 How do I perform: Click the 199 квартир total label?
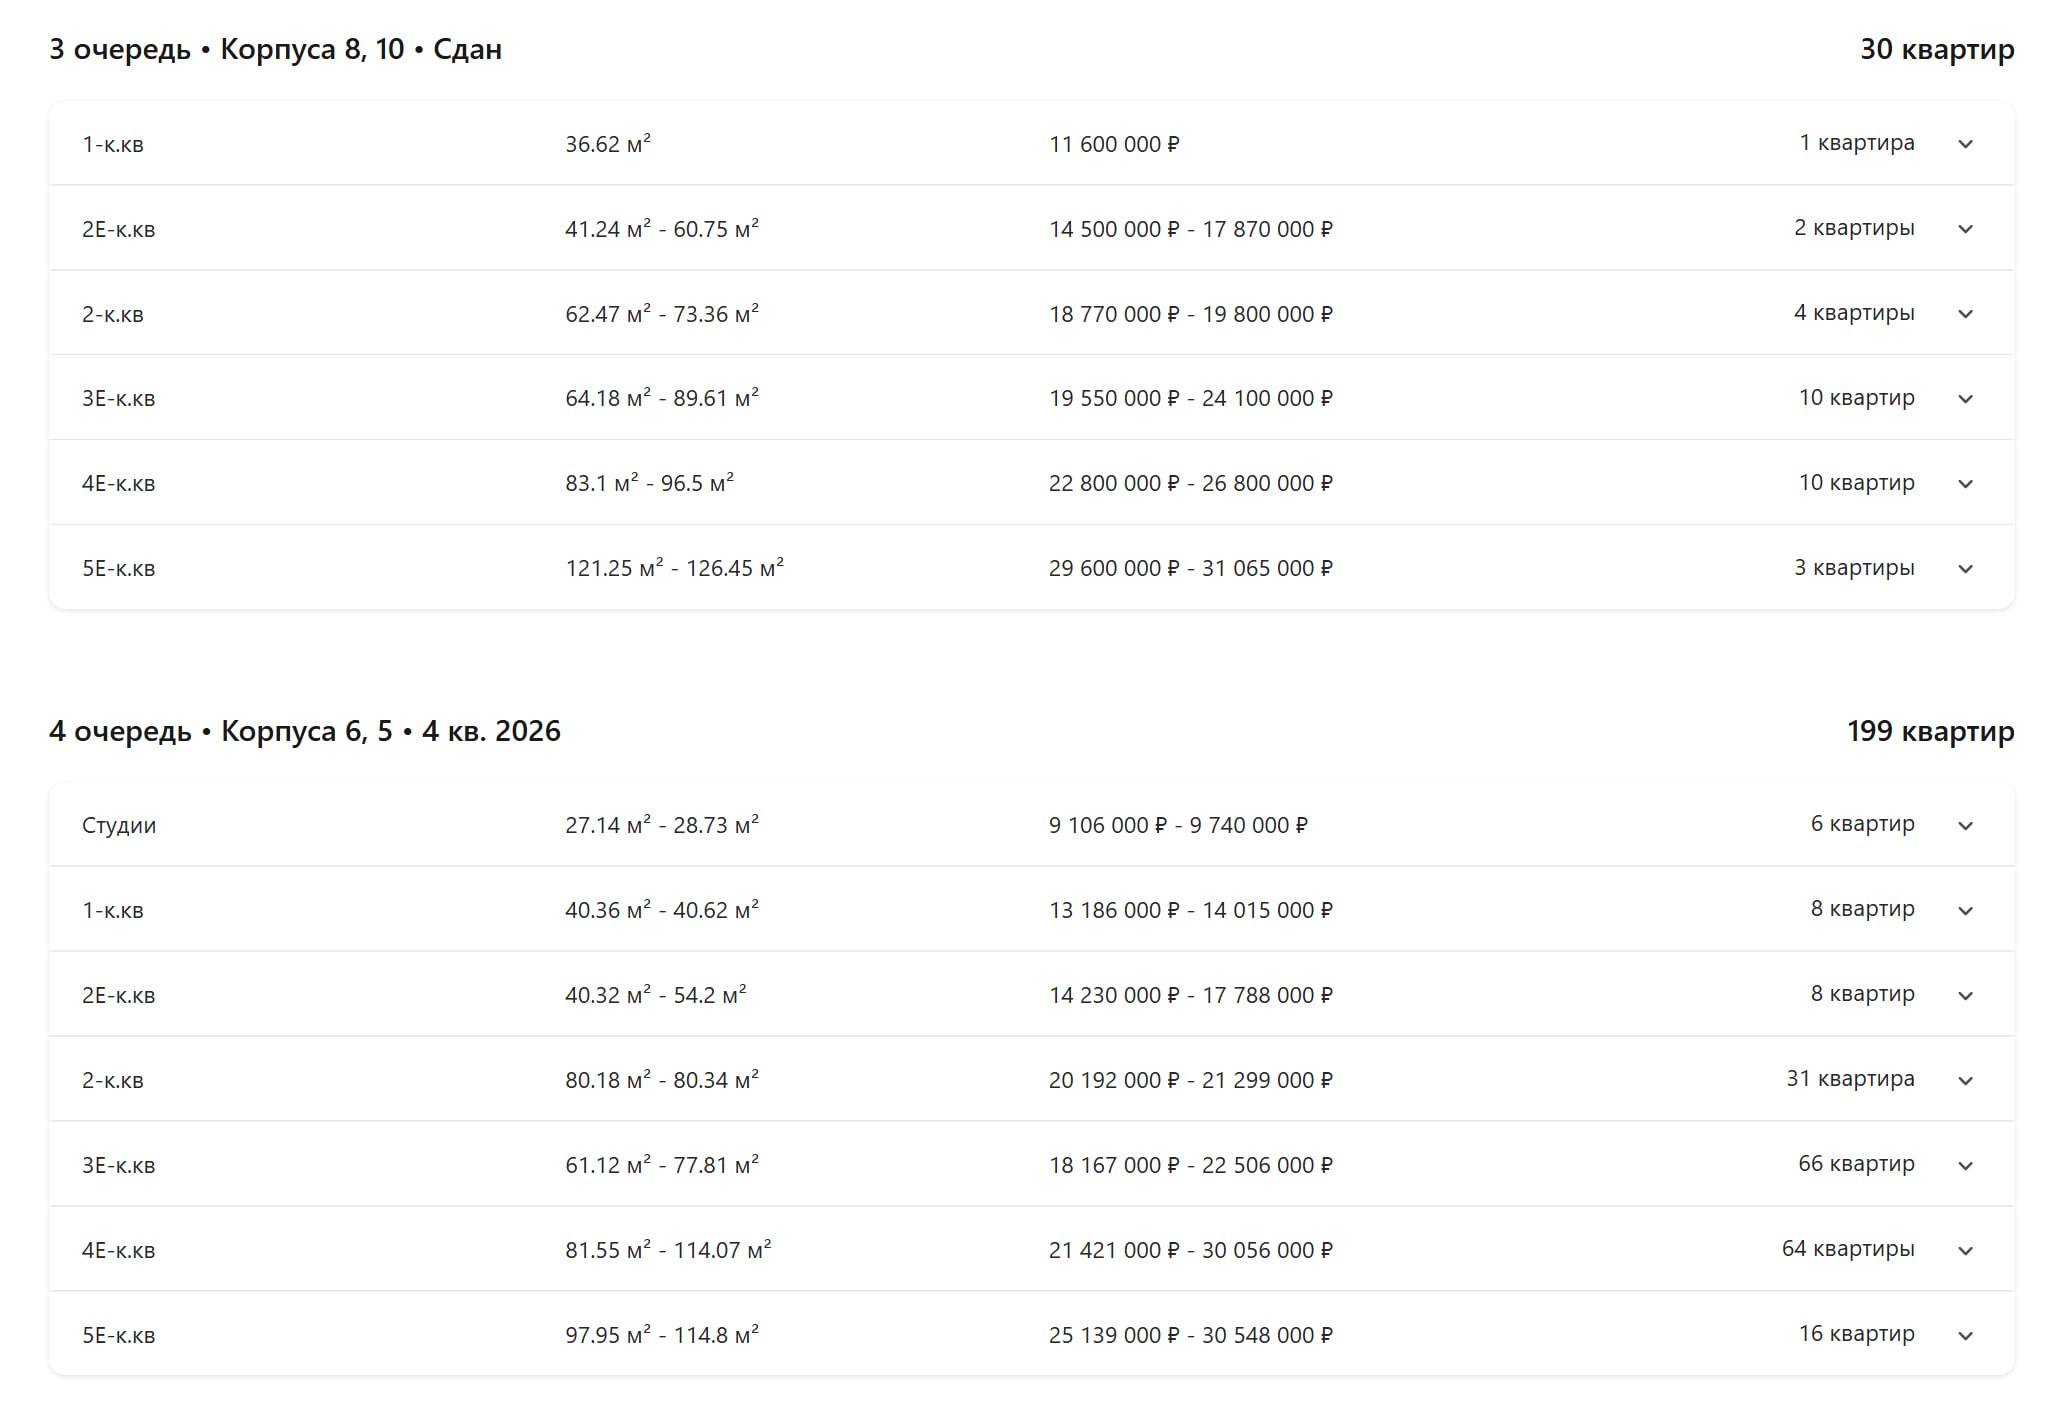[1930, 731]
